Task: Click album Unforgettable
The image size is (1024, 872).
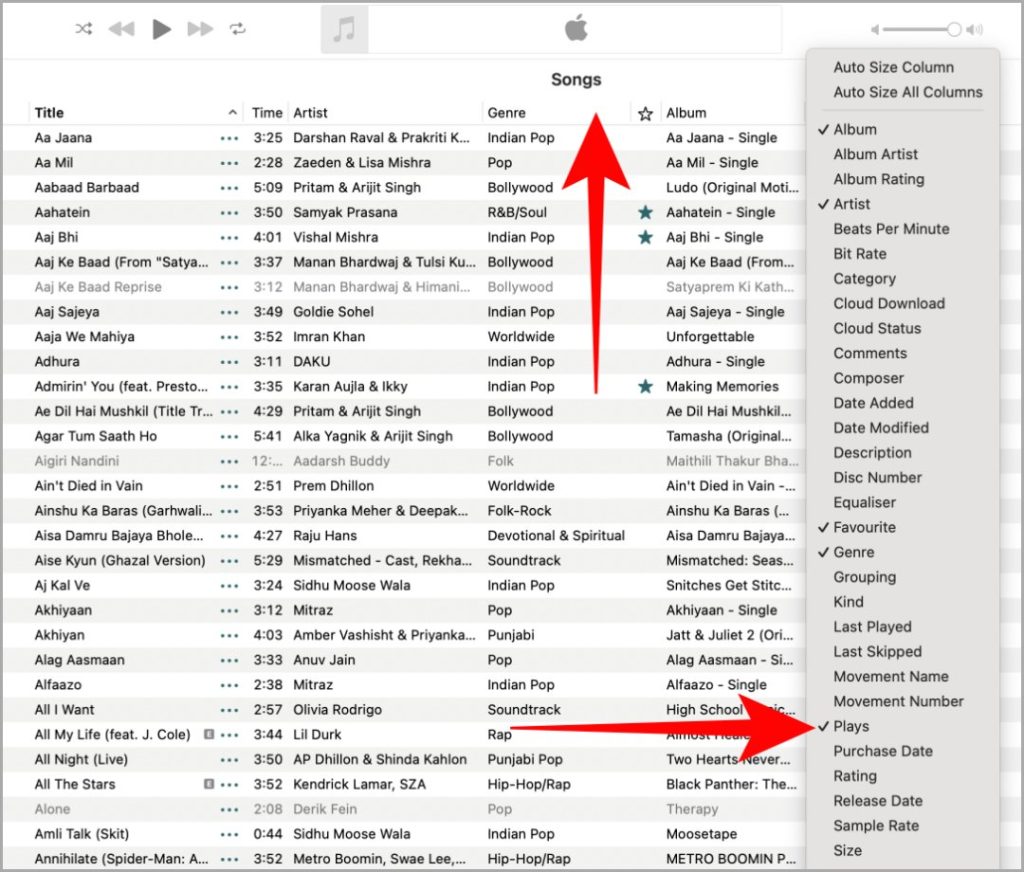Action: click(710, 337)
